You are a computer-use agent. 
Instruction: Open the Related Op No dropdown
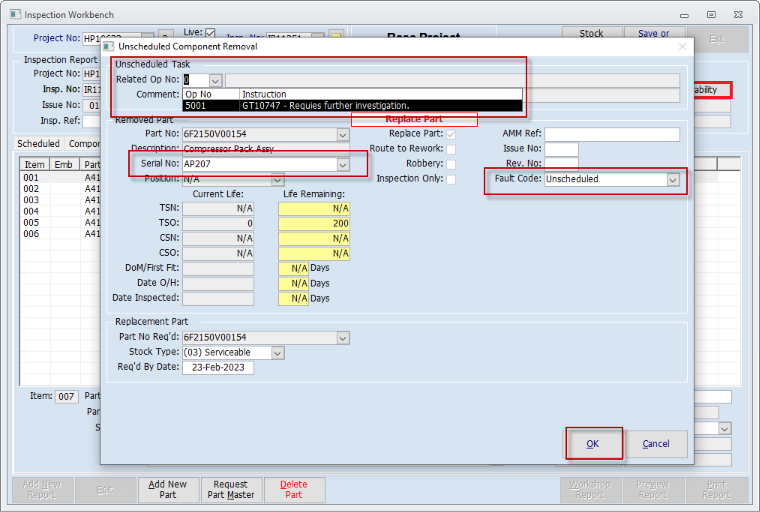click(x=215, y=80)
